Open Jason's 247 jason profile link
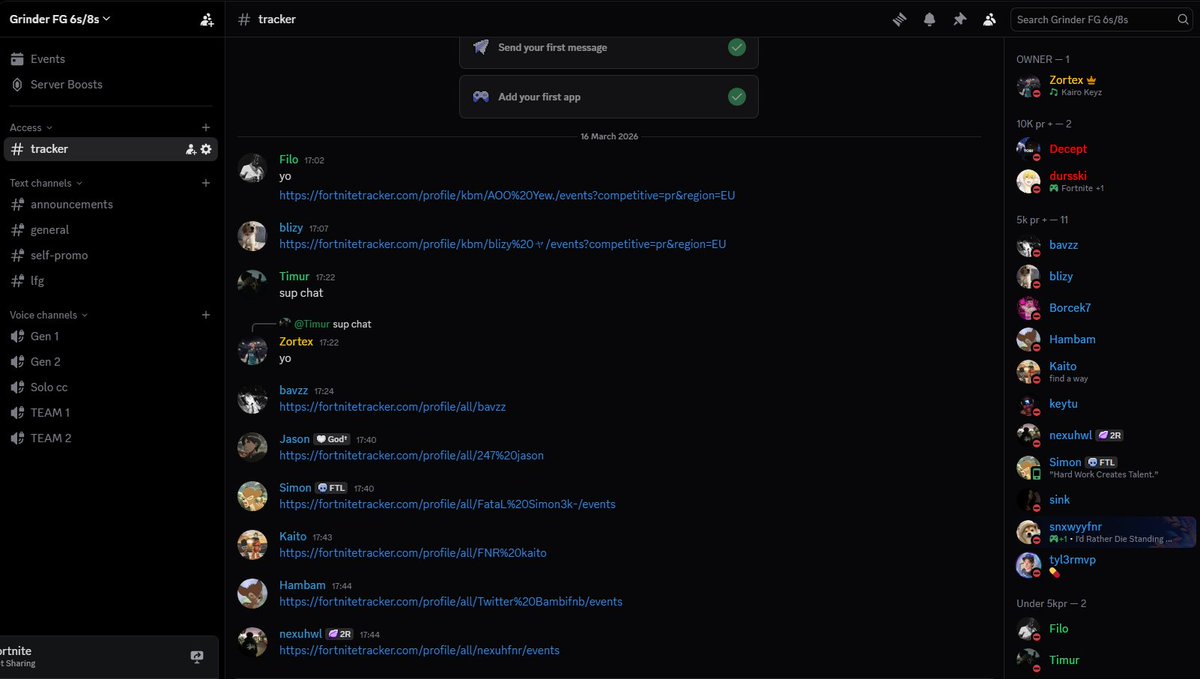 (x=411, y=456)
